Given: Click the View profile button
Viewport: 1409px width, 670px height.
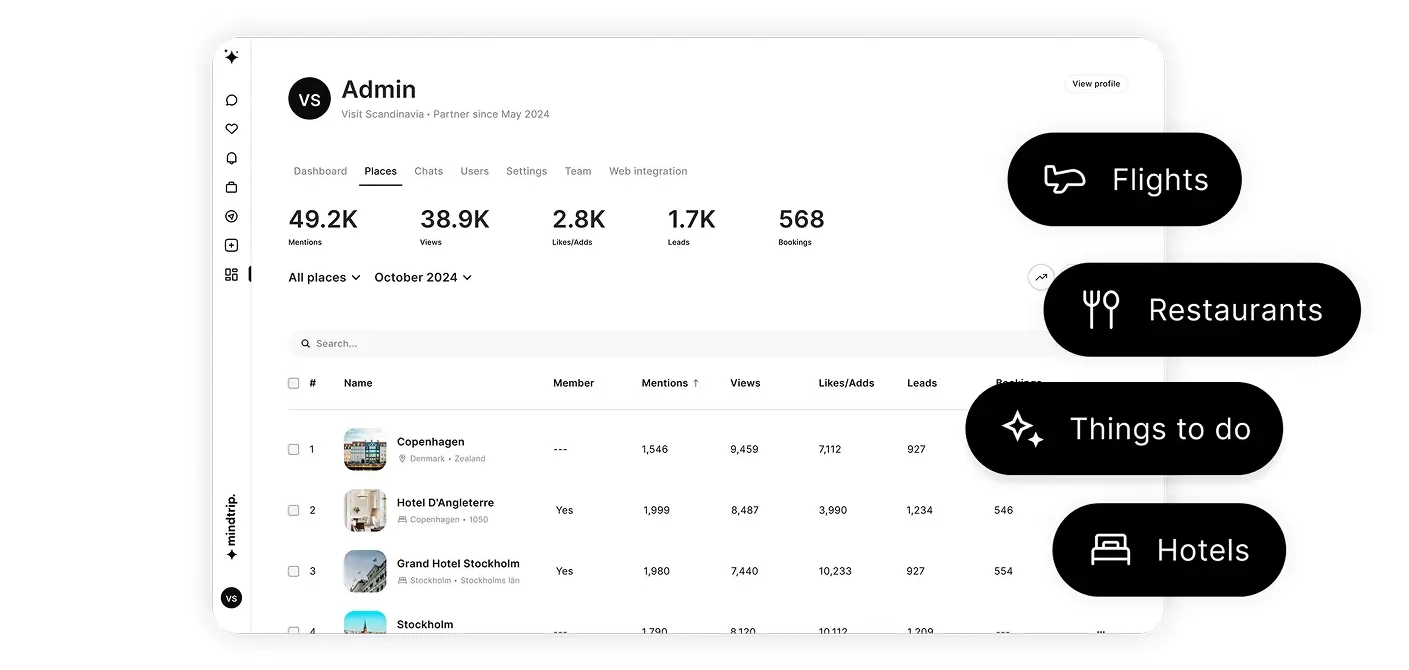Looking at the screenshot, I should pos(1096,84).
